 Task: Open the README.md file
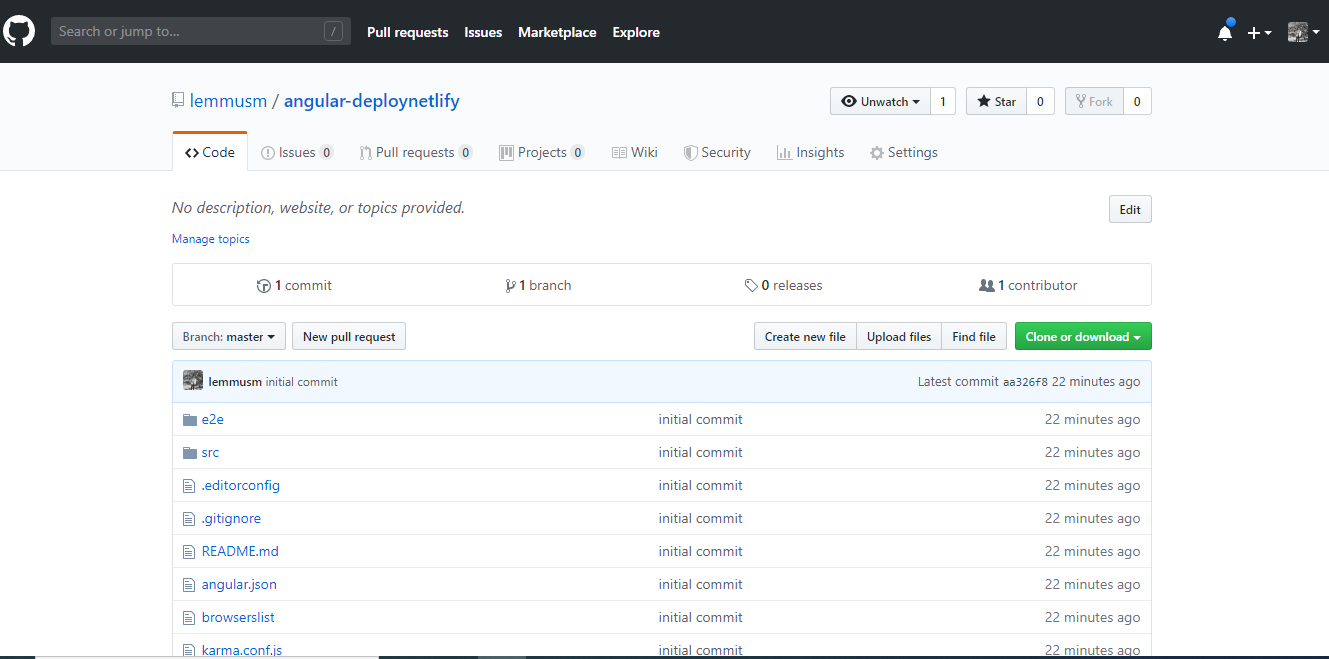click(x=240, y=551)
